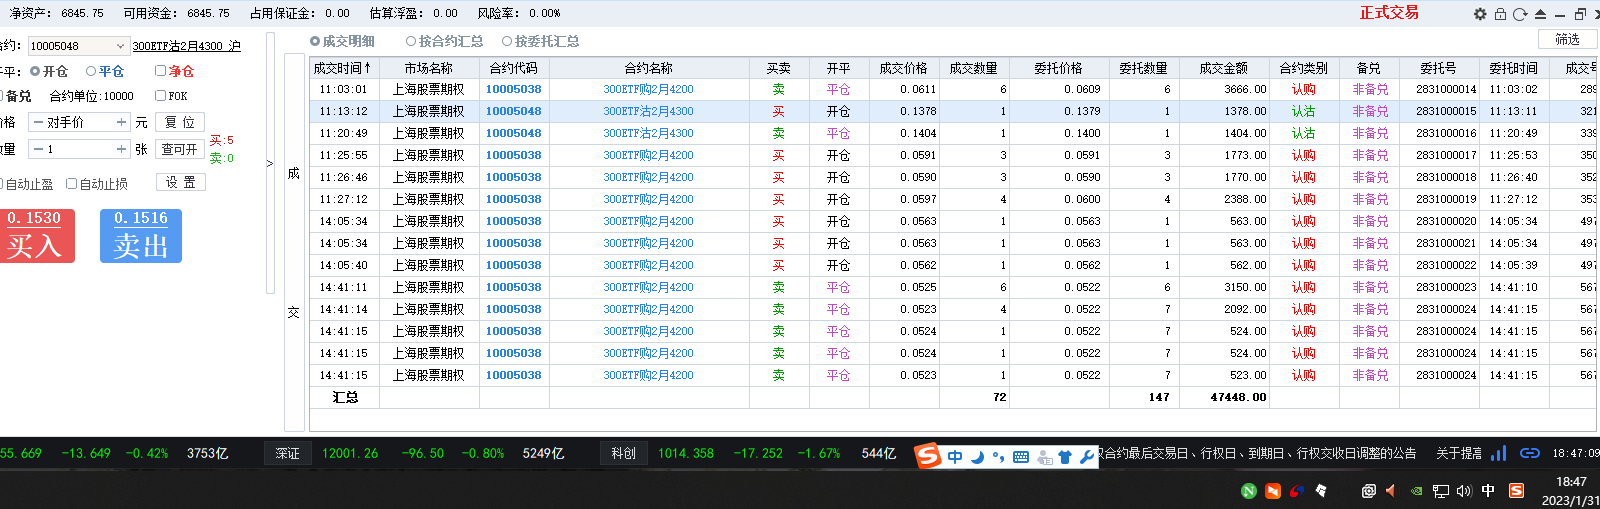Click the blue signal bars icon
1600x509 pixels.
[1498, 453]
